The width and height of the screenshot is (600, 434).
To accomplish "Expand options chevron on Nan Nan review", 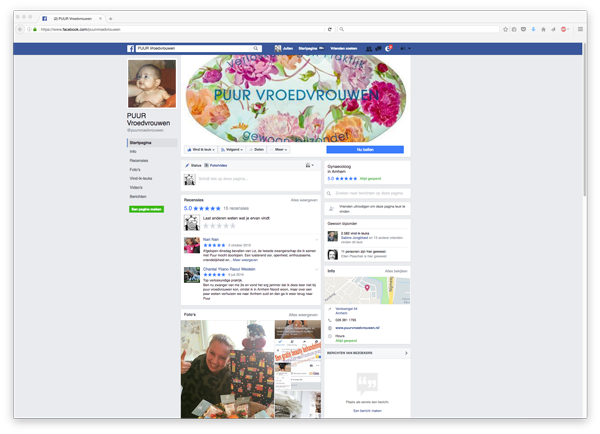I will pos(316,240).
